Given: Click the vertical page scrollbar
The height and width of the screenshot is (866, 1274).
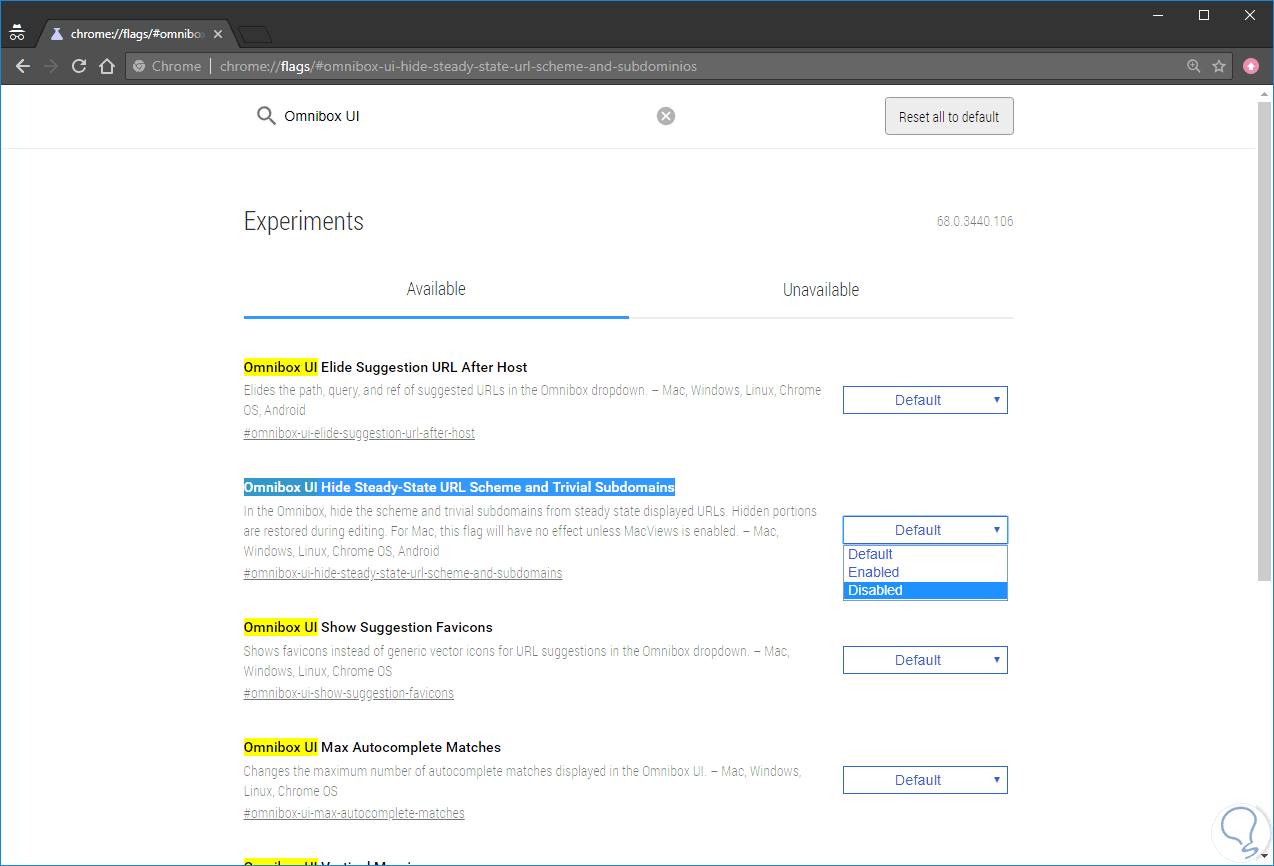Looking at the screenshot, I should [1264, 340].
